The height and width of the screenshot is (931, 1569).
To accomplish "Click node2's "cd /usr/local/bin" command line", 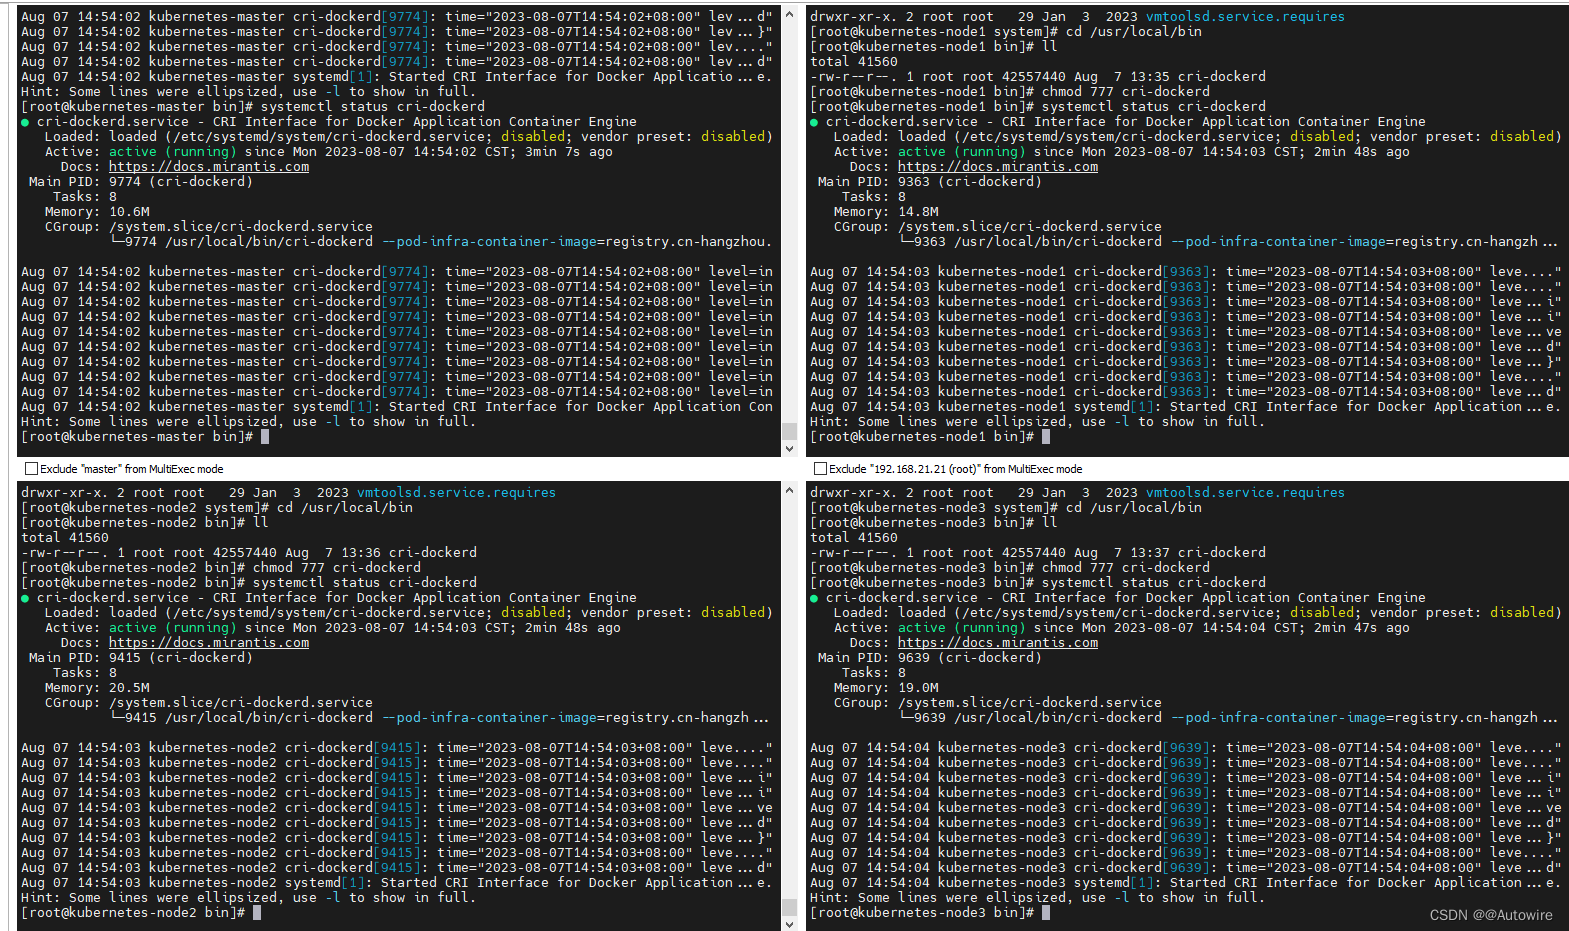I will [x=217, y=508].
